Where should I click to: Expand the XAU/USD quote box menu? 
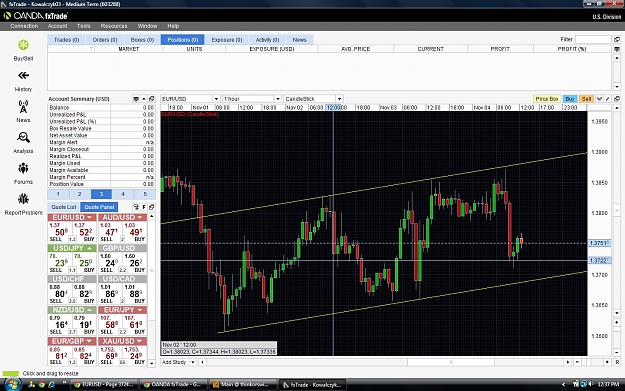(140, 341)
